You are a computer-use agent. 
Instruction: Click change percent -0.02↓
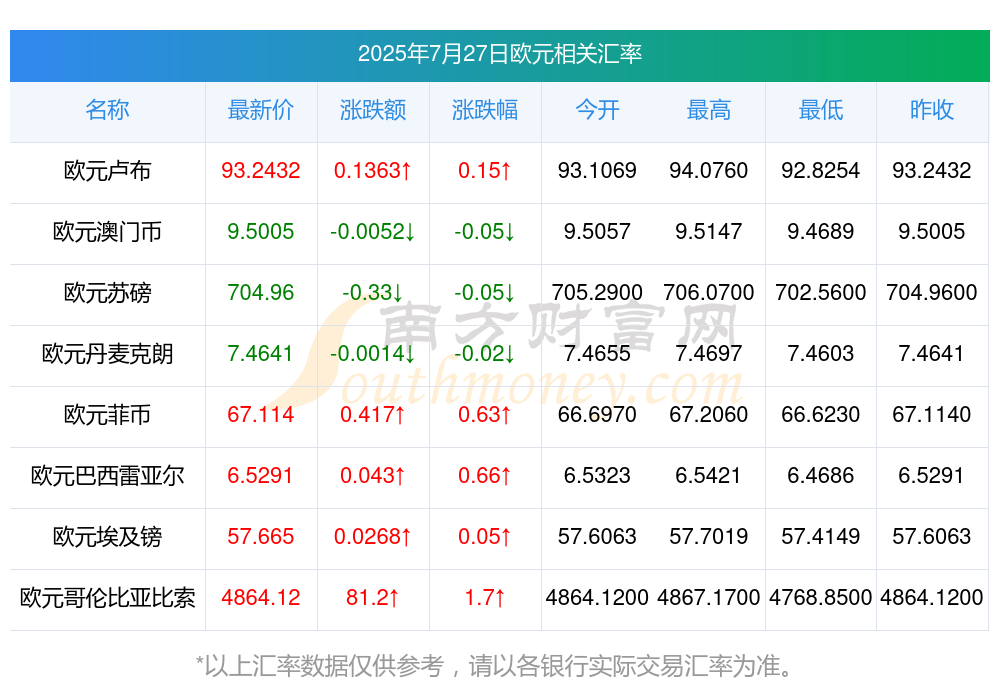[x=485, y=353]
